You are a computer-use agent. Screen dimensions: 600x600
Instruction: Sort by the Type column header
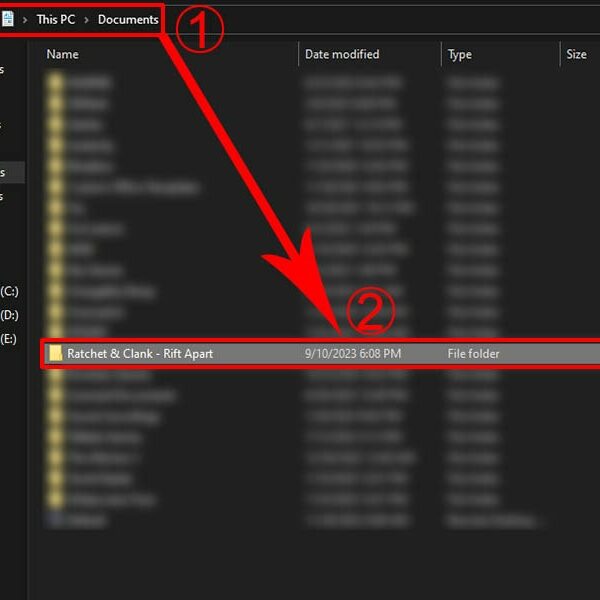click(x=460, y=55)
